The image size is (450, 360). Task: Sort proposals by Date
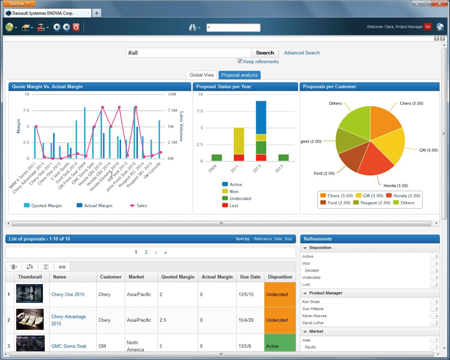tap(278, 239)
